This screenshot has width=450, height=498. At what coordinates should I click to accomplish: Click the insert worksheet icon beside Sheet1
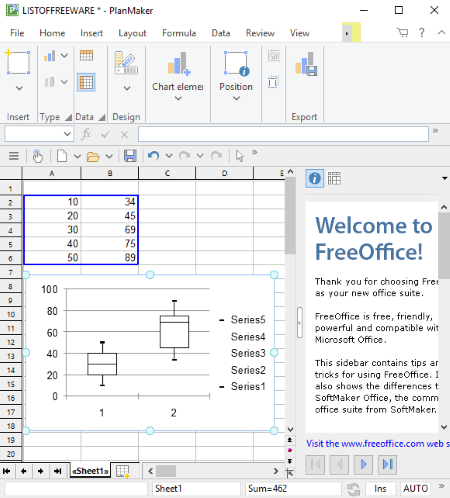click(x=122, y=471)
